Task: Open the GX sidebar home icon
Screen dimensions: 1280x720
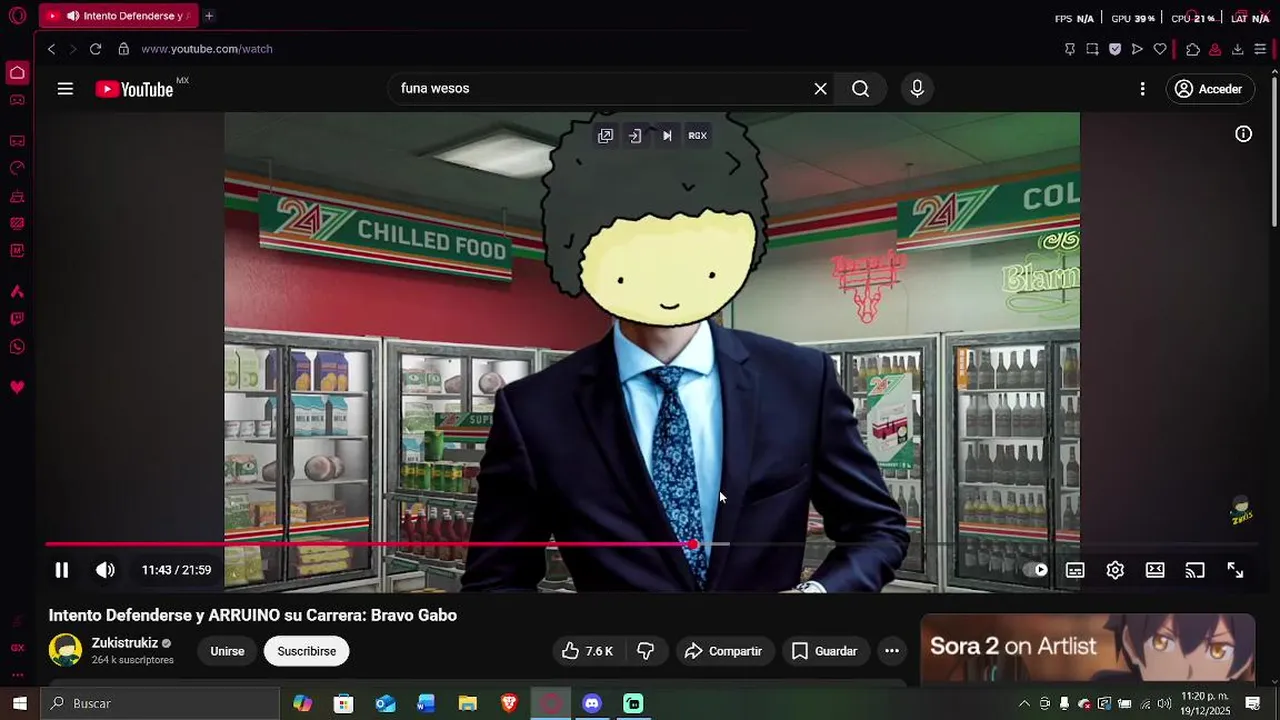Action: tap(17, 73)
